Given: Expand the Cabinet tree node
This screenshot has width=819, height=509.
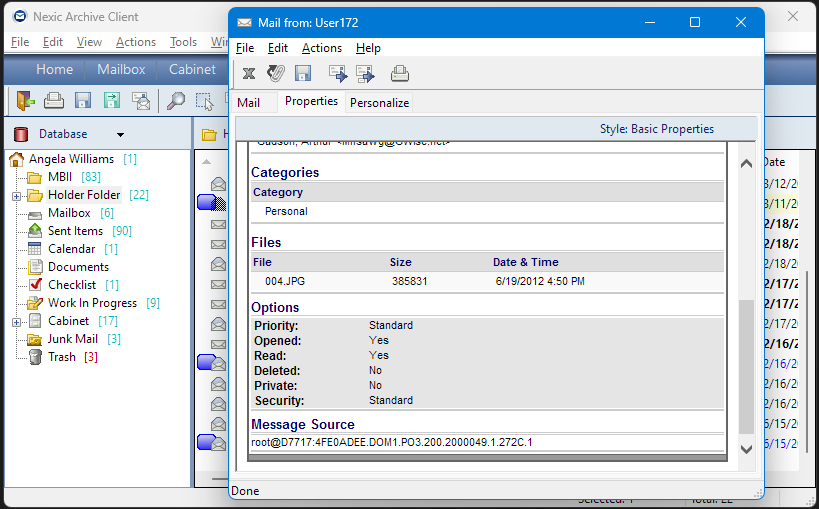Looking at the screenshot, I should (x=17, y=322).
